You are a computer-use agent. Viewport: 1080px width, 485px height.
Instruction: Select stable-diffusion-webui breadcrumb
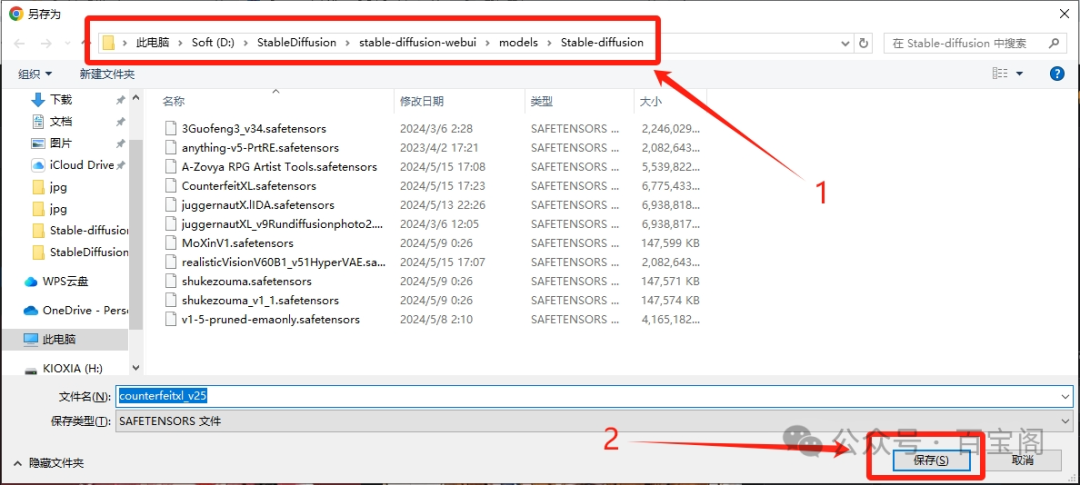418,43
